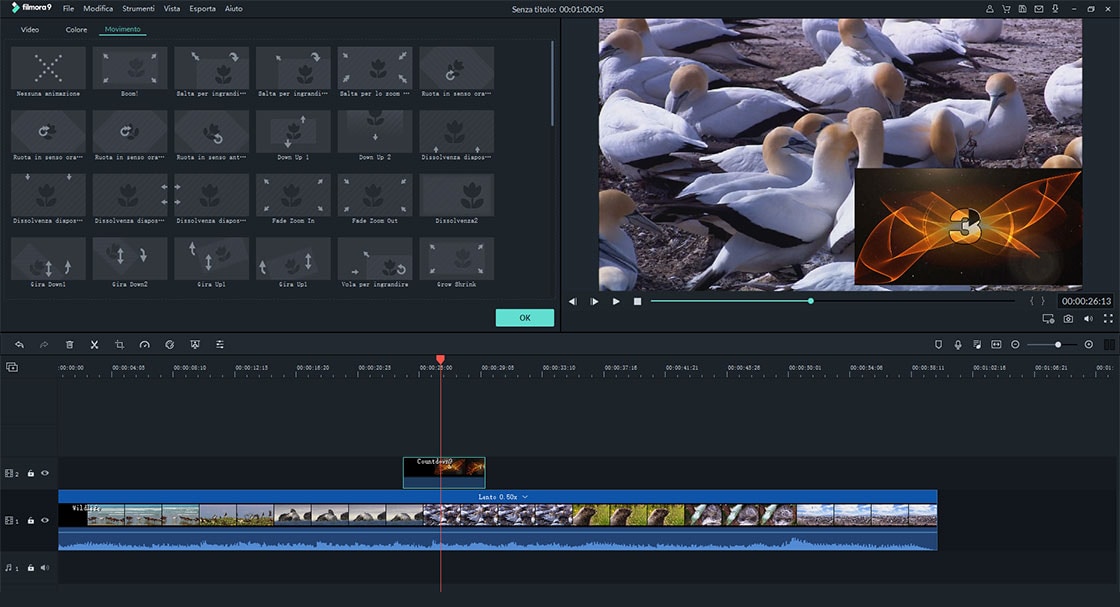Add a marker with the marker icon
Viewport: 1120px width, 607px height.
pos(939,345)
